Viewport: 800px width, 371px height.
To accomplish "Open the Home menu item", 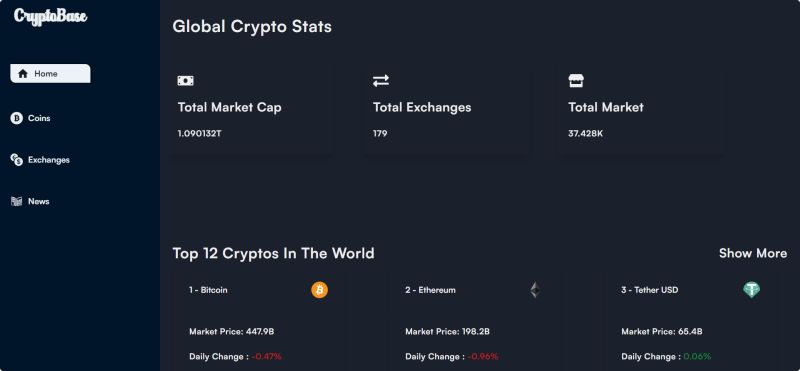I will pyautogui.click(x=51, y=73).
